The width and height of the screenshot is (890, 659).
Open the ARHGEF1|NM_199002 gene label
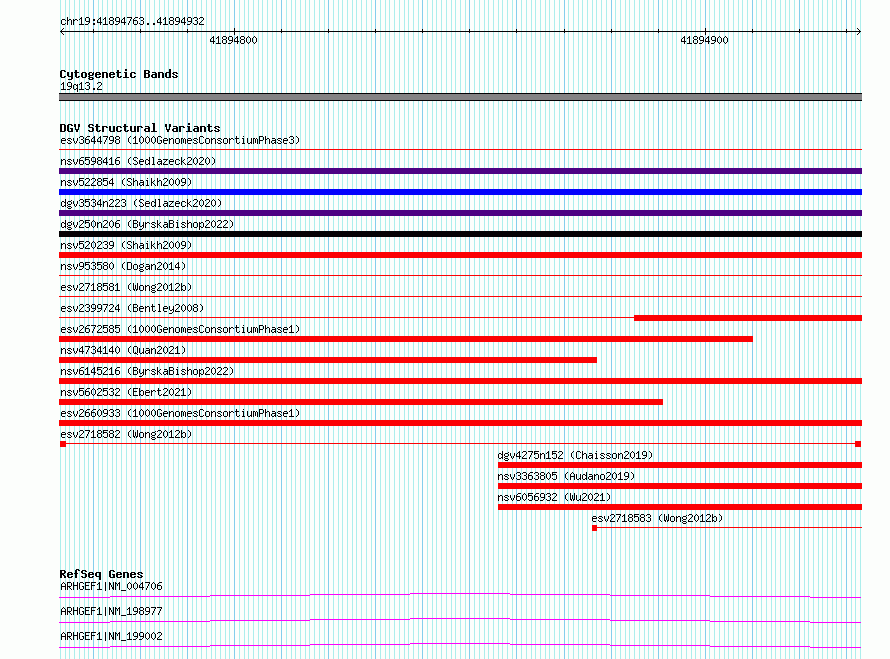(111, 636)
